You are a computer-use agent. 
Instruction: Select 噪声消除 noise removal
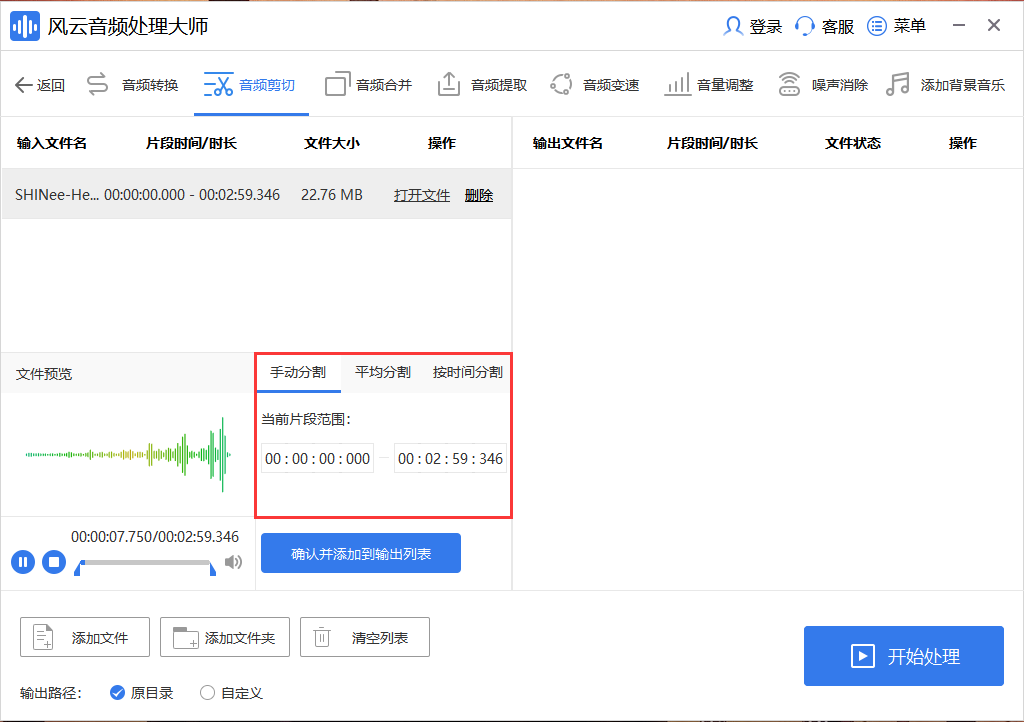click(824, 85)
